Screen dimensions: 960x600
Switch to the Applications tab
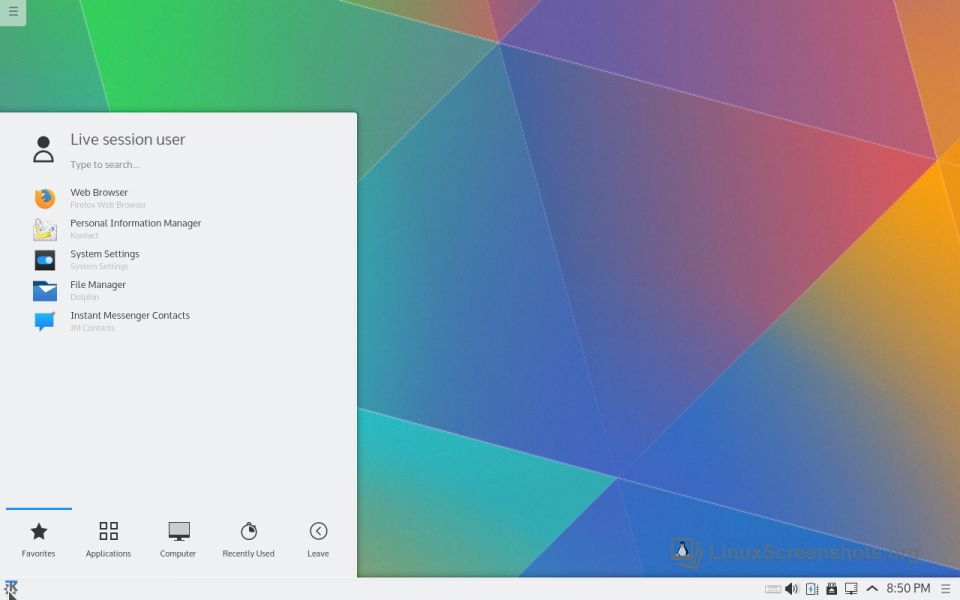tap(108, 539)
